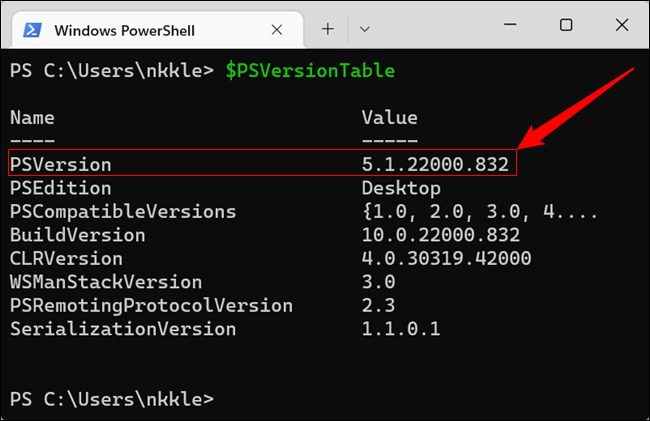Click the value 2.3
The image size is (650, 421).
(x=378, y=306)
